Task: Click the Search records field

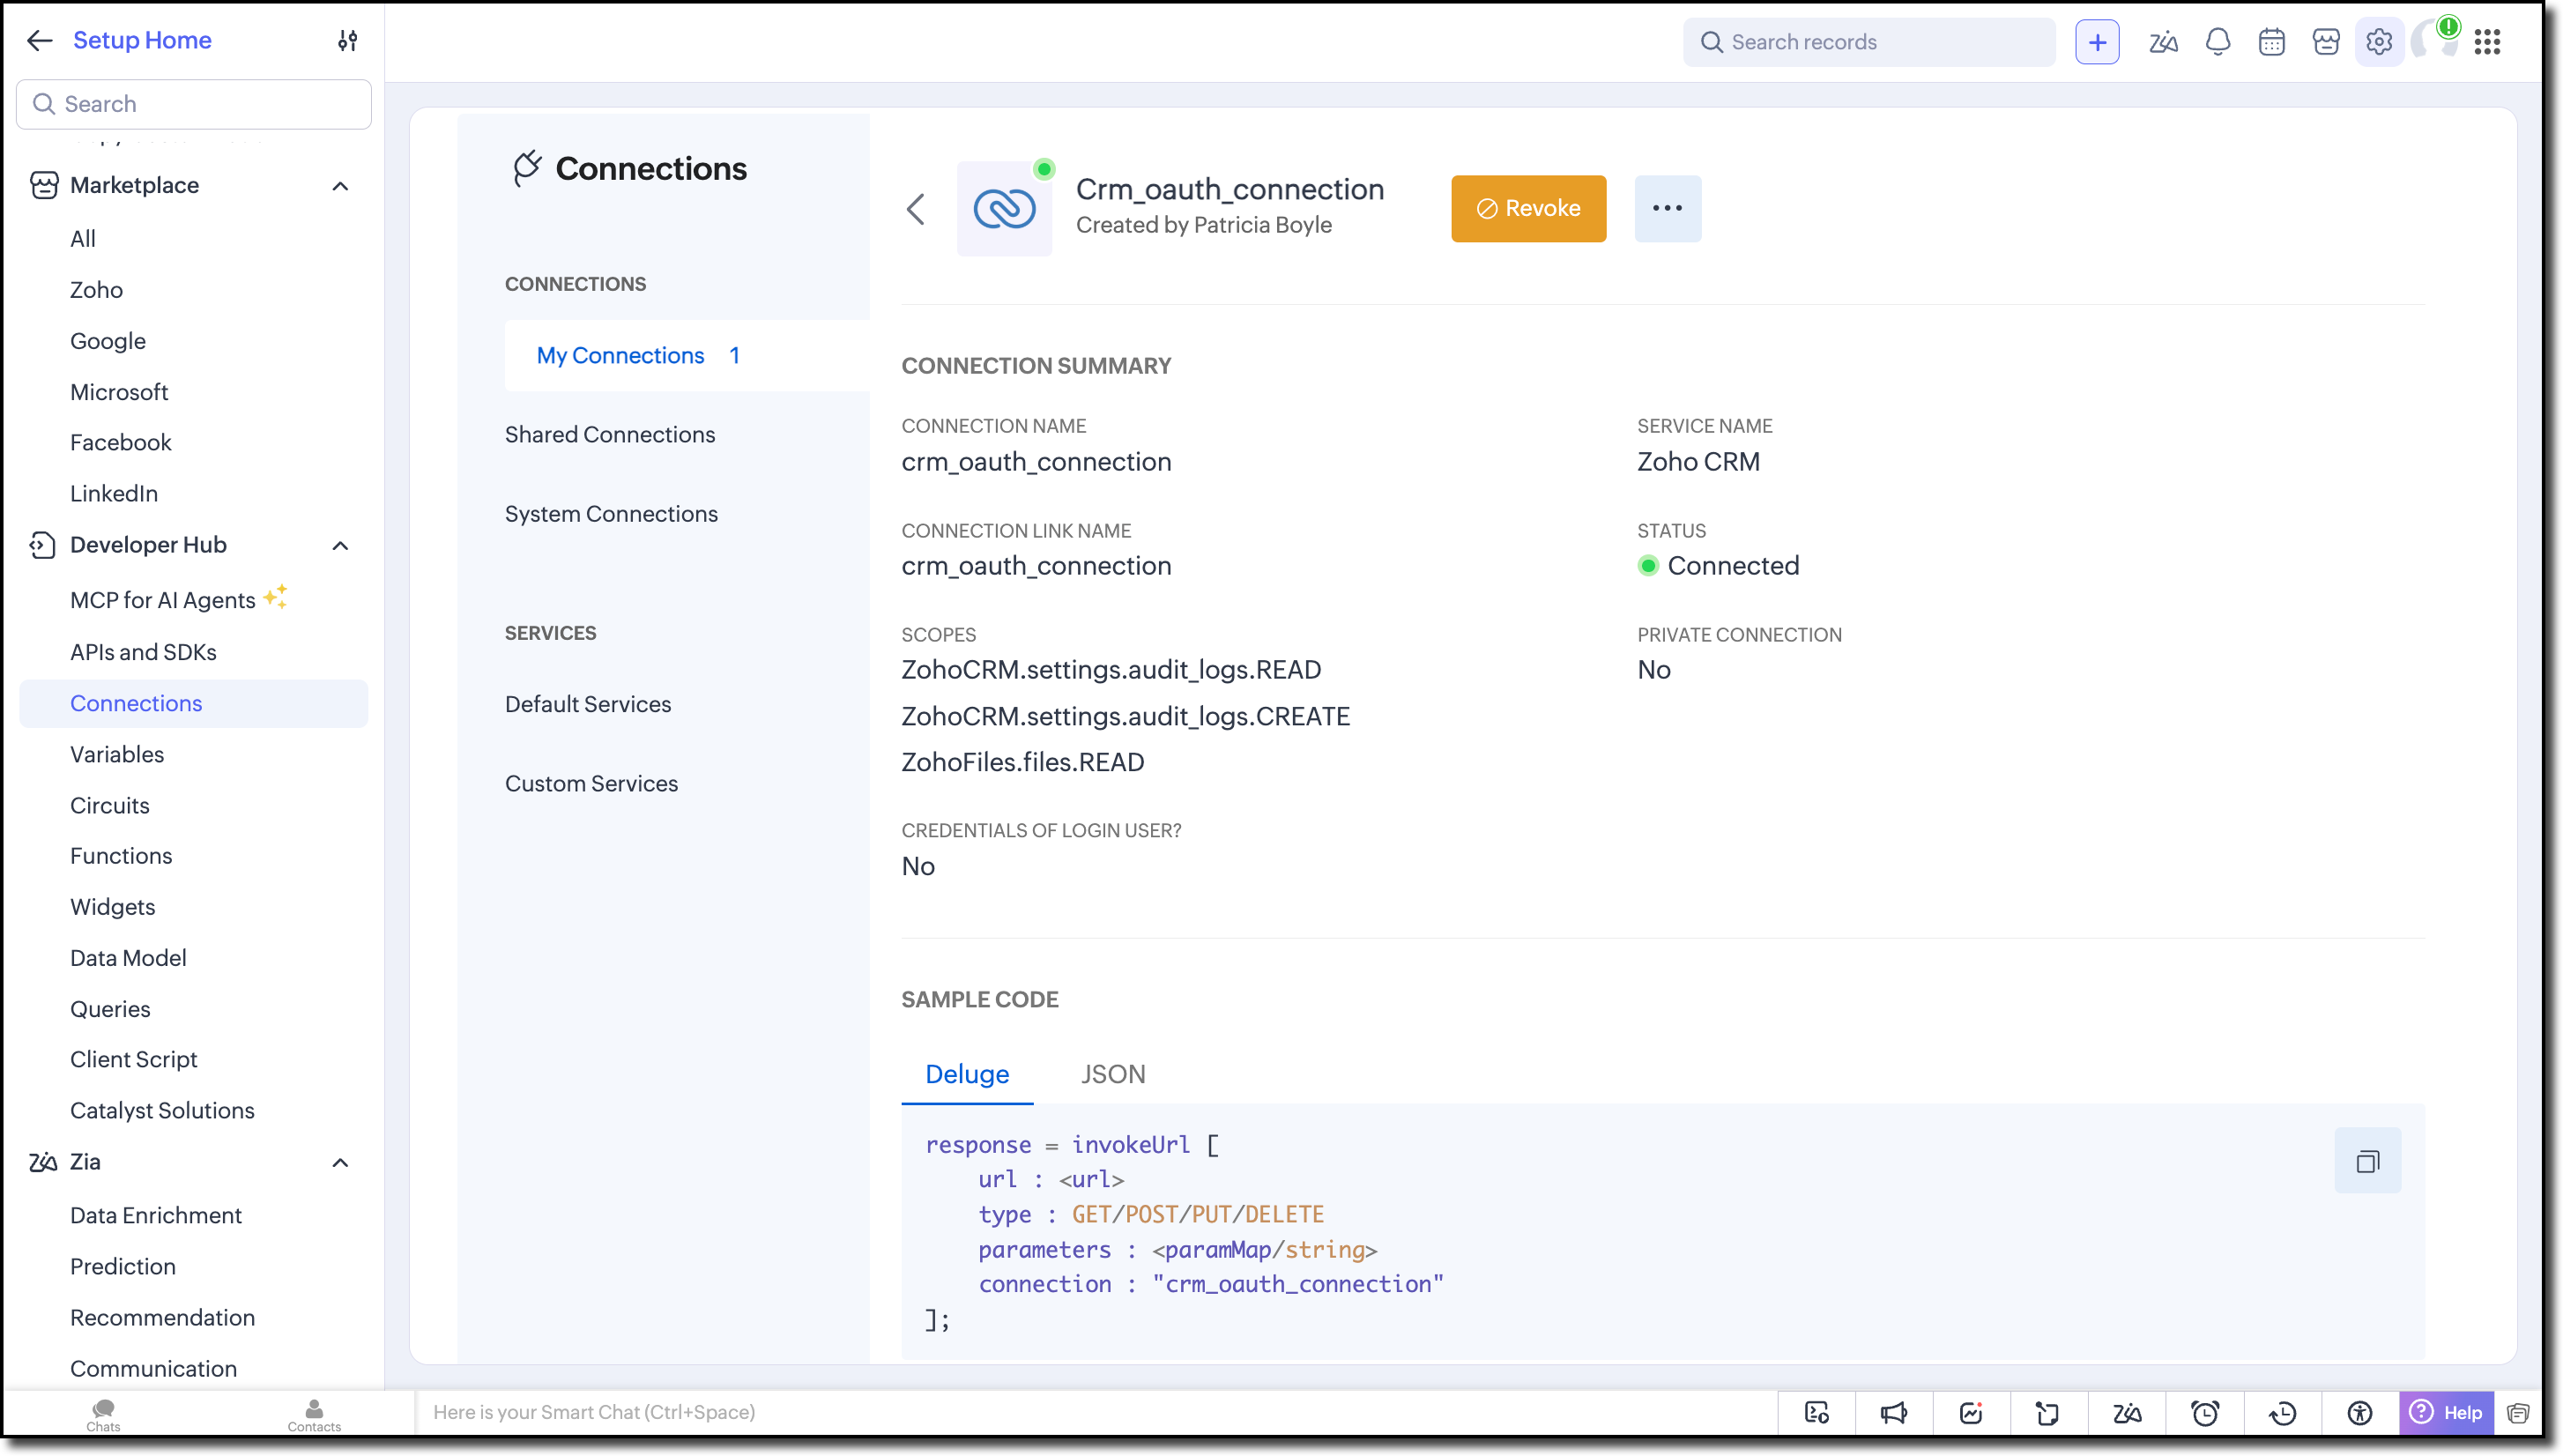Action: (1880, 42)
